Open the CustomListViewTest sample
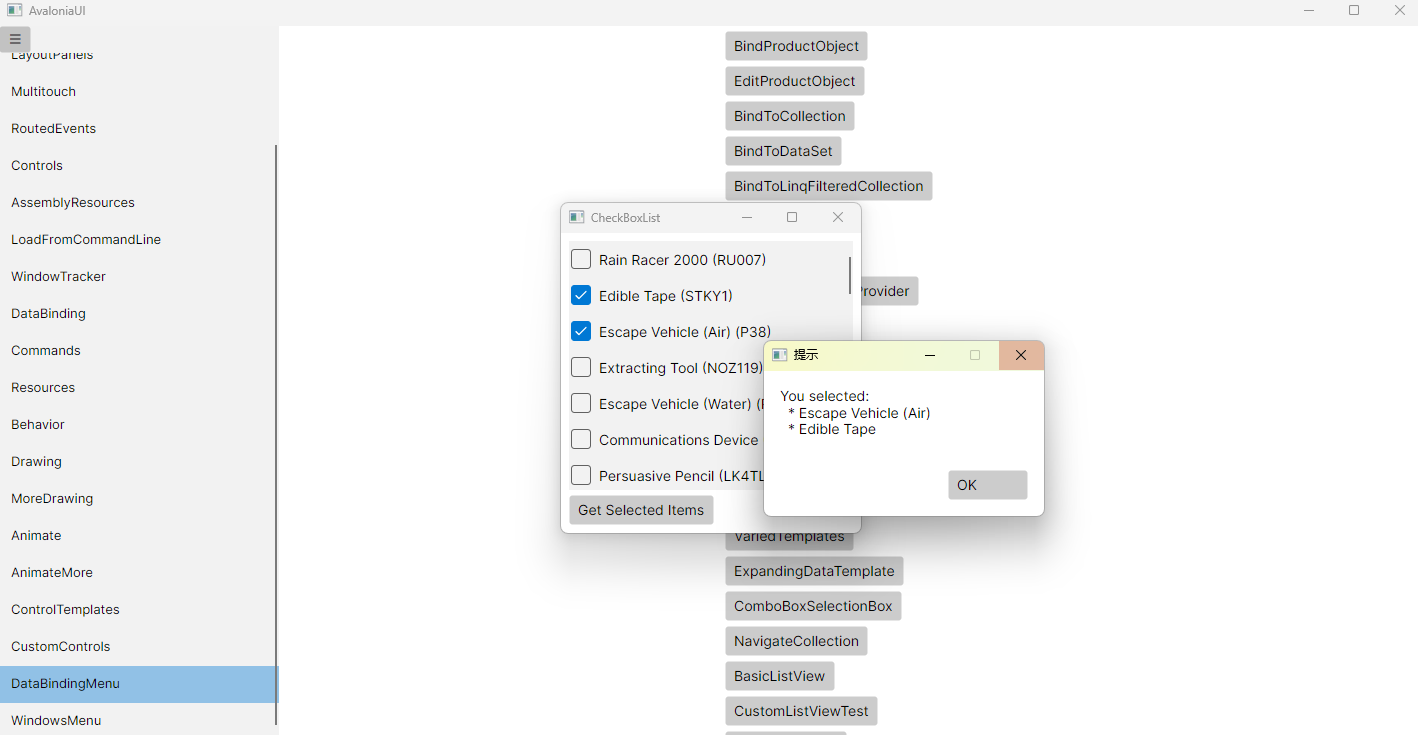This screenshot has width=1418, height=735. (x=801, y=711)
